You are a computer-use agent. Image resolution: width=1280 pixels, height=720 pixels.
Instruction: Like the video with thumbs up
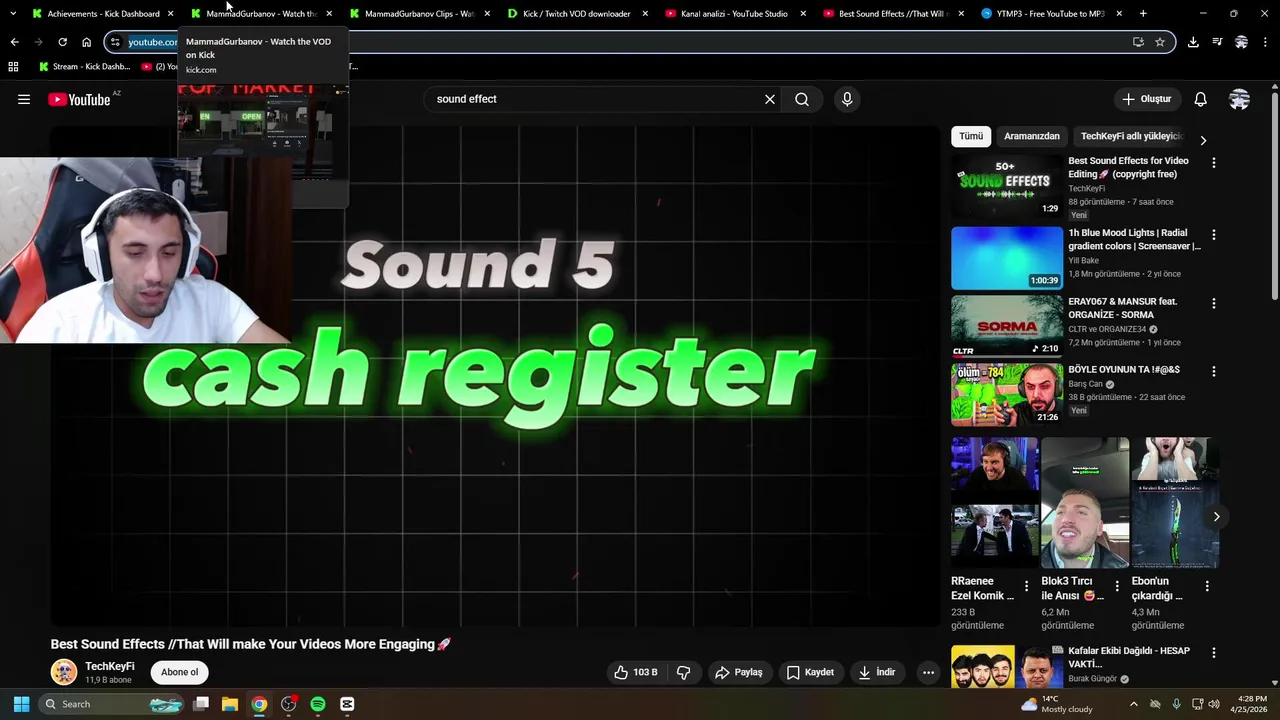tap(636, 672)
